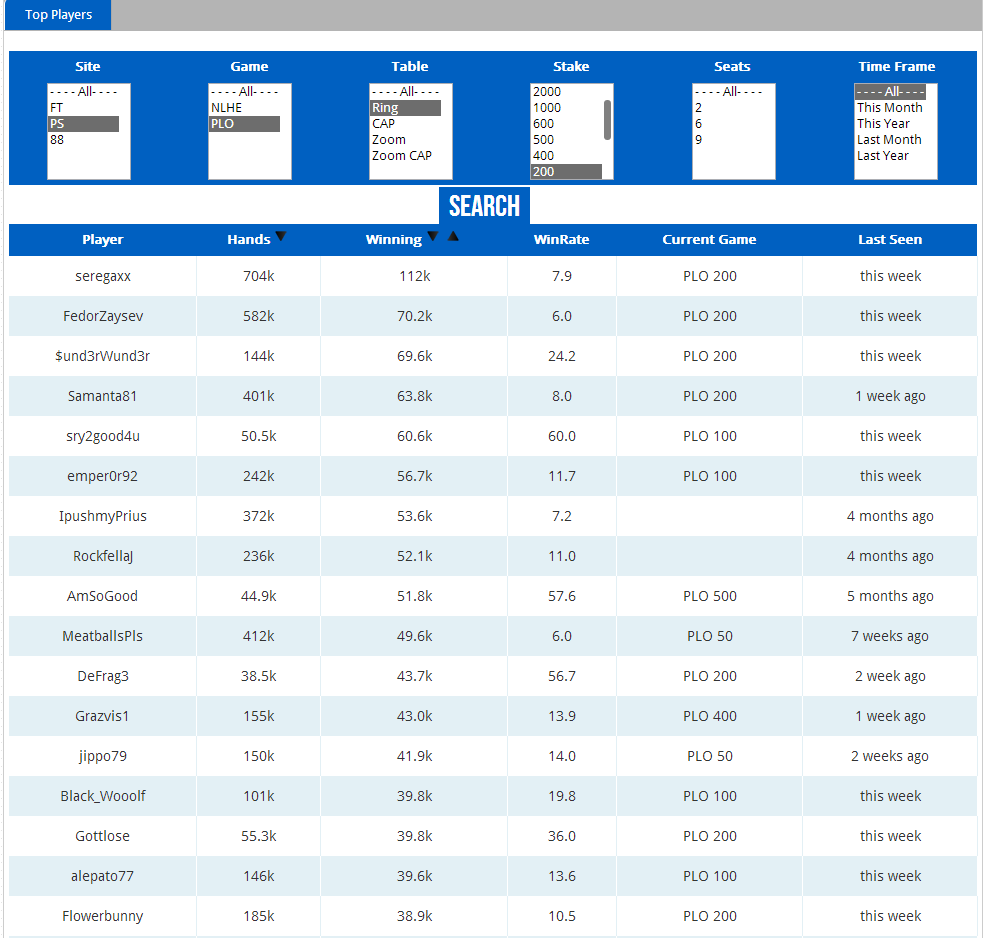983x938 pixels.
Task: Choose All option in Time Frame list
Action: click(x=890, y=92)
